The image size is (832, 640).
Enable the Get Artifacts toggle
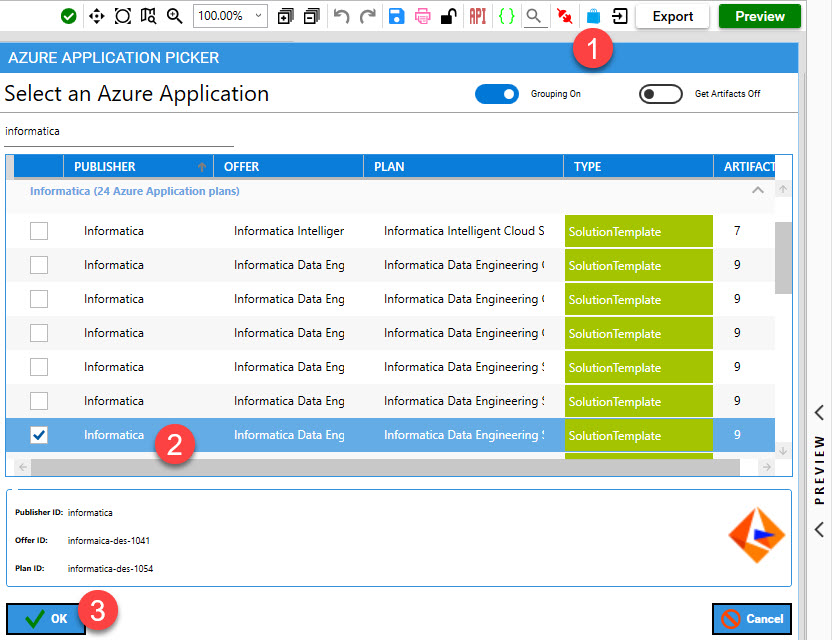(661, 94)
